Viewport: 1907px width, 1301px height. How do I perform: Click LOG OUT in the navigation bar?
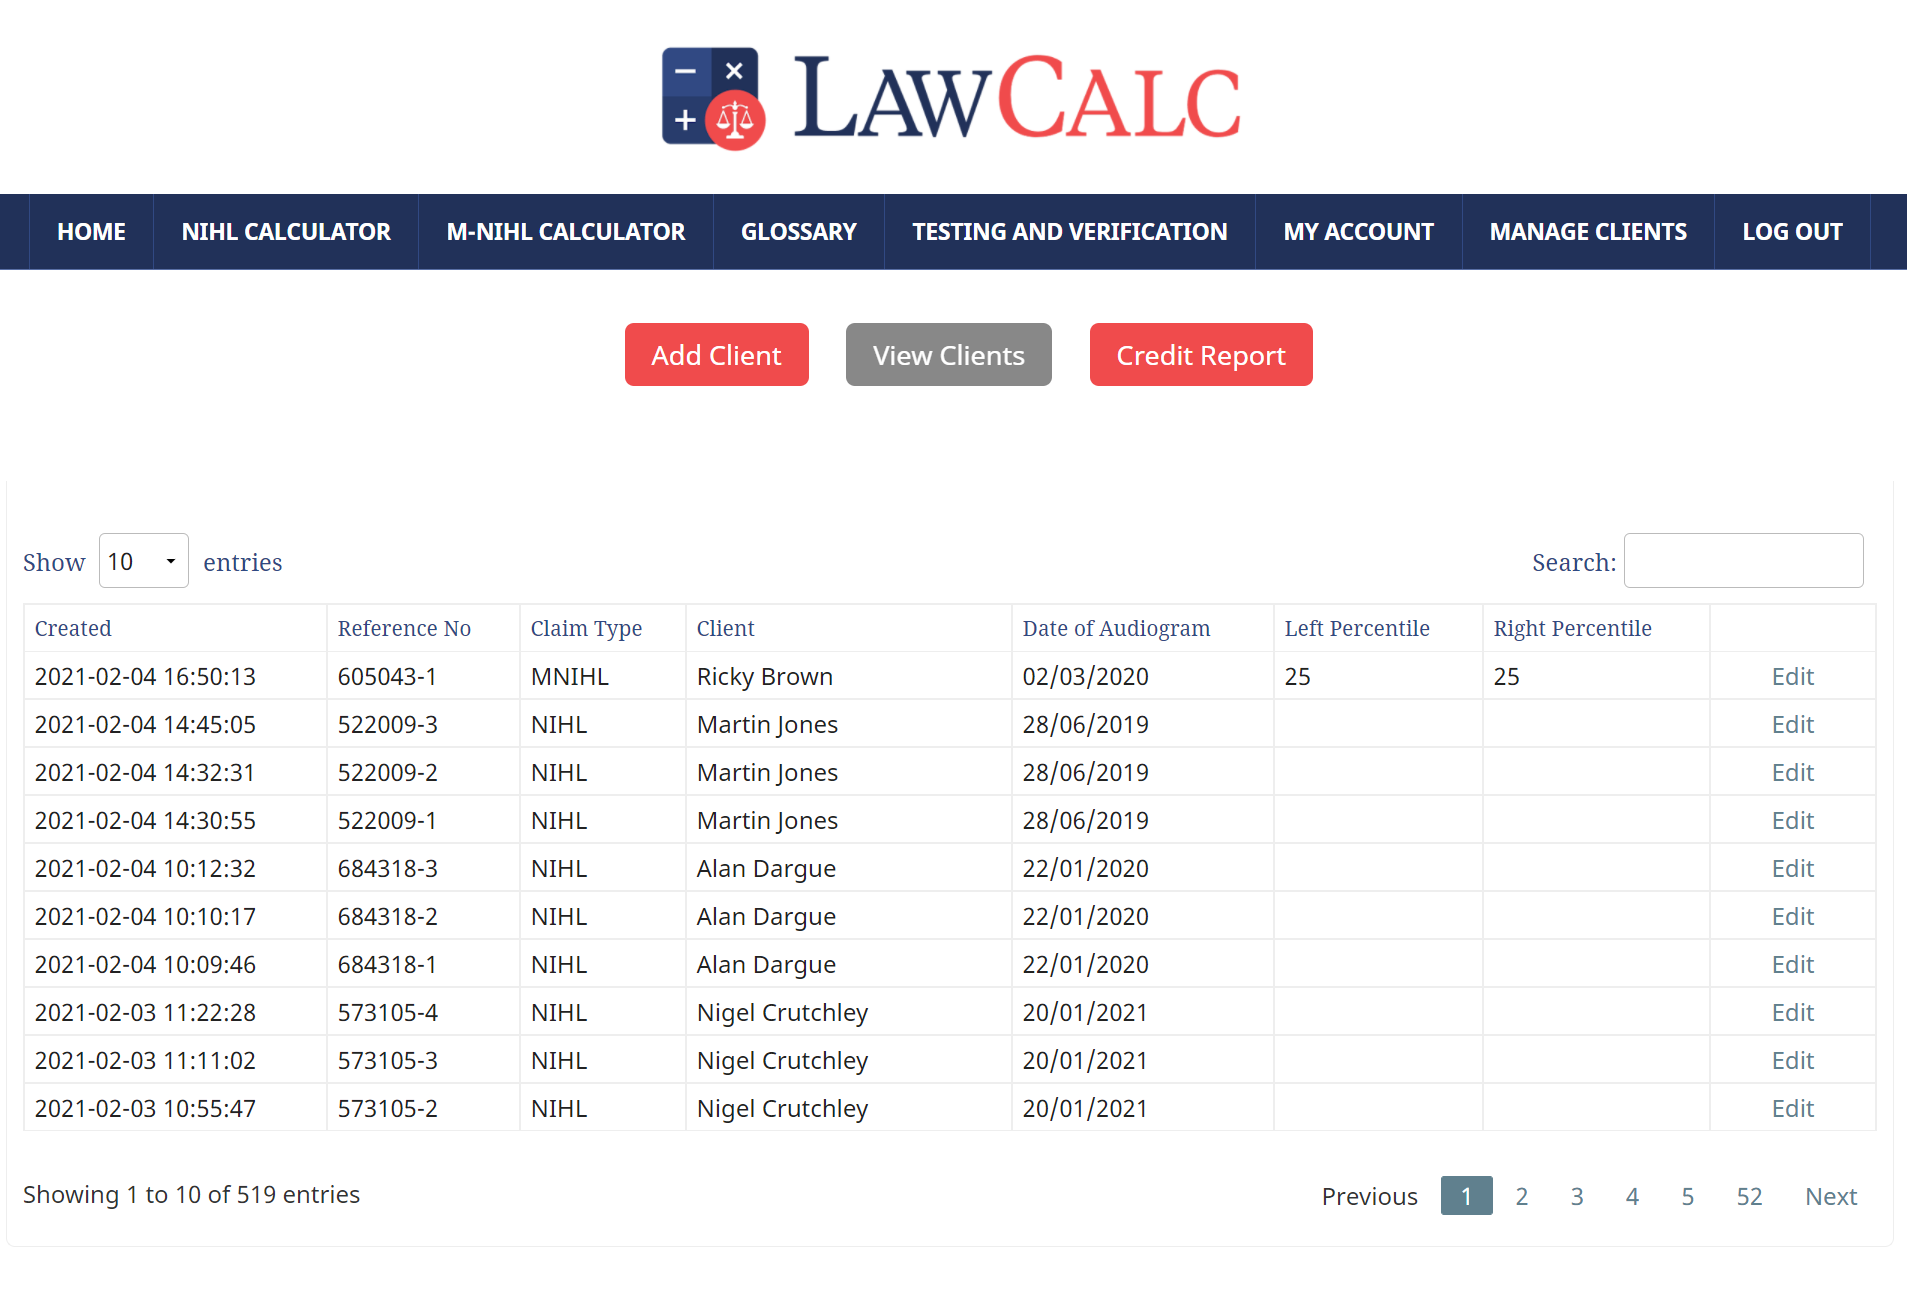click(1792, 232)
